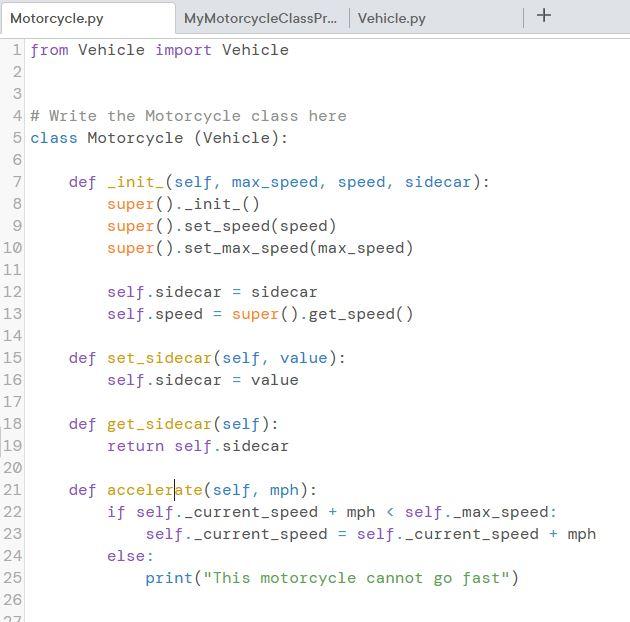Click the line 1 import statement
Viewport: 630px width, 622px height.
(160, 50)
